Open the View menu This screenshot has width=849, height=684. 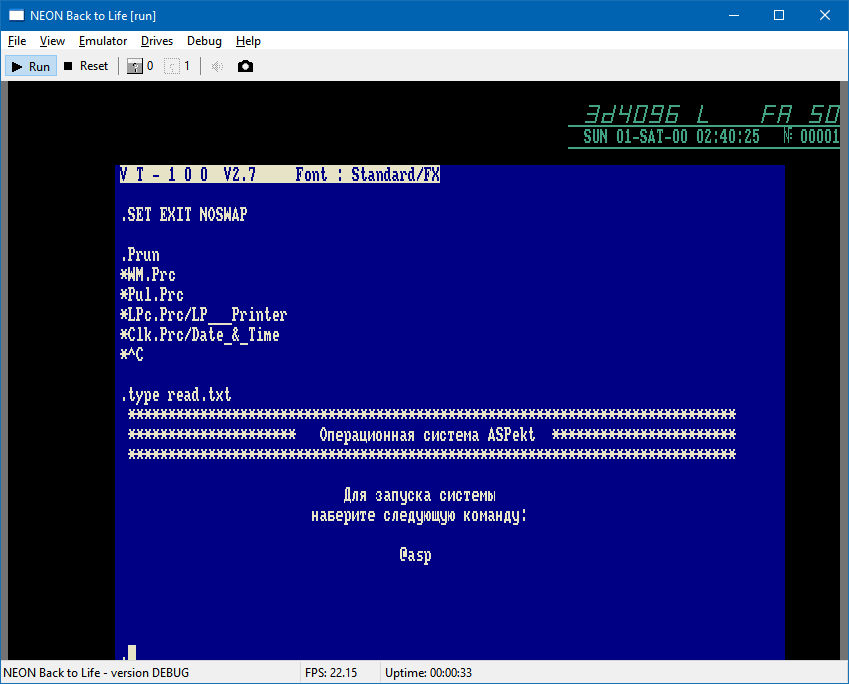[x=52, y=41]
